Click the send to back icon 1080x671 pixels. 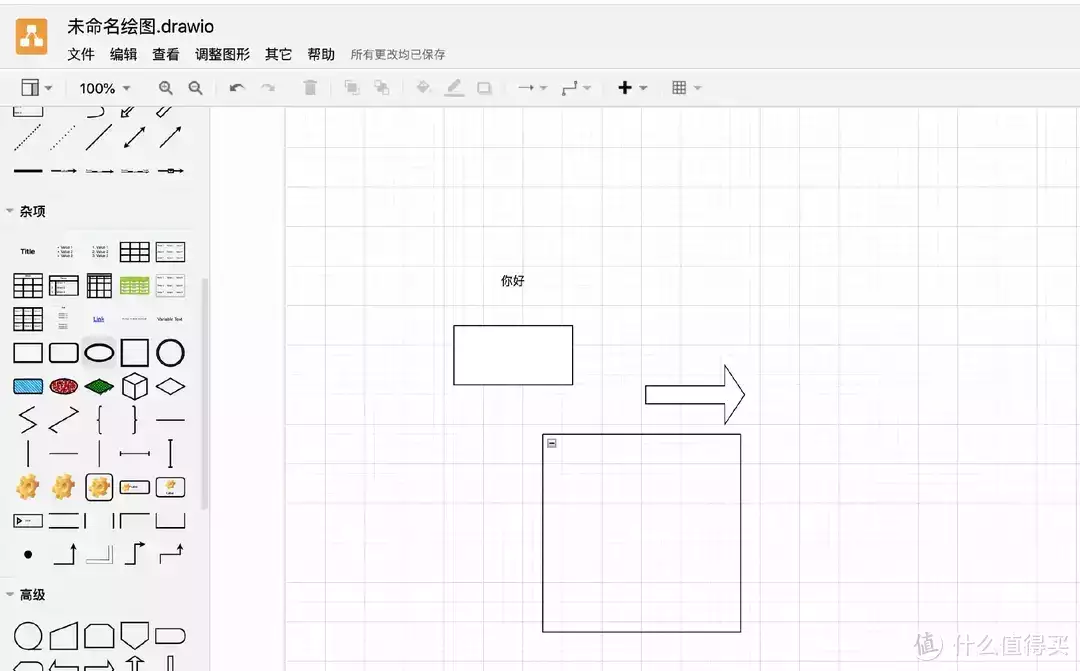(382, 87)
